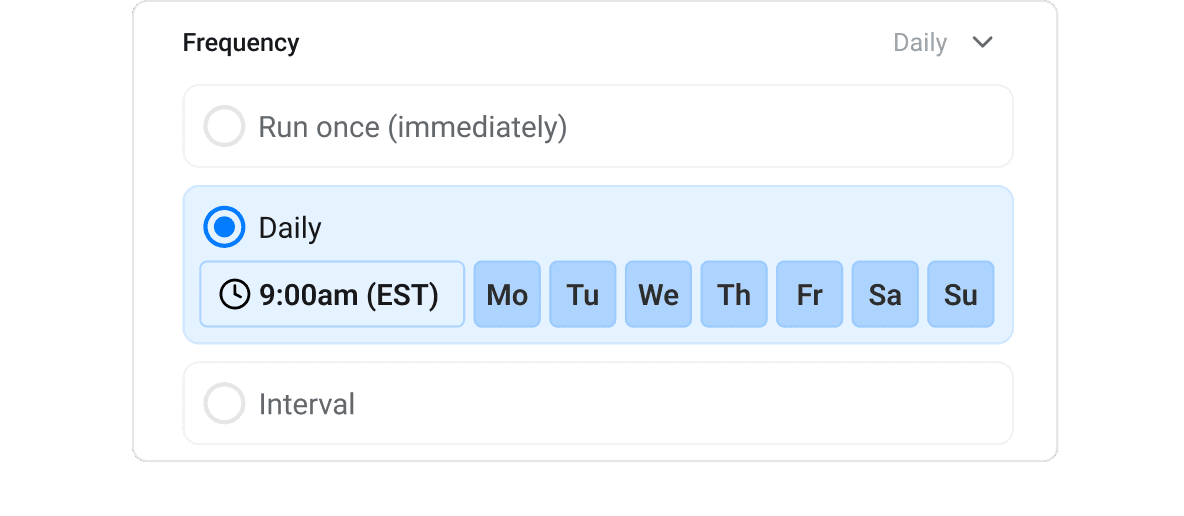Screen dimensions: 1184x516
Task: Toggle Tuesday (Tu) in the schedule
Action: click(583, 295)
